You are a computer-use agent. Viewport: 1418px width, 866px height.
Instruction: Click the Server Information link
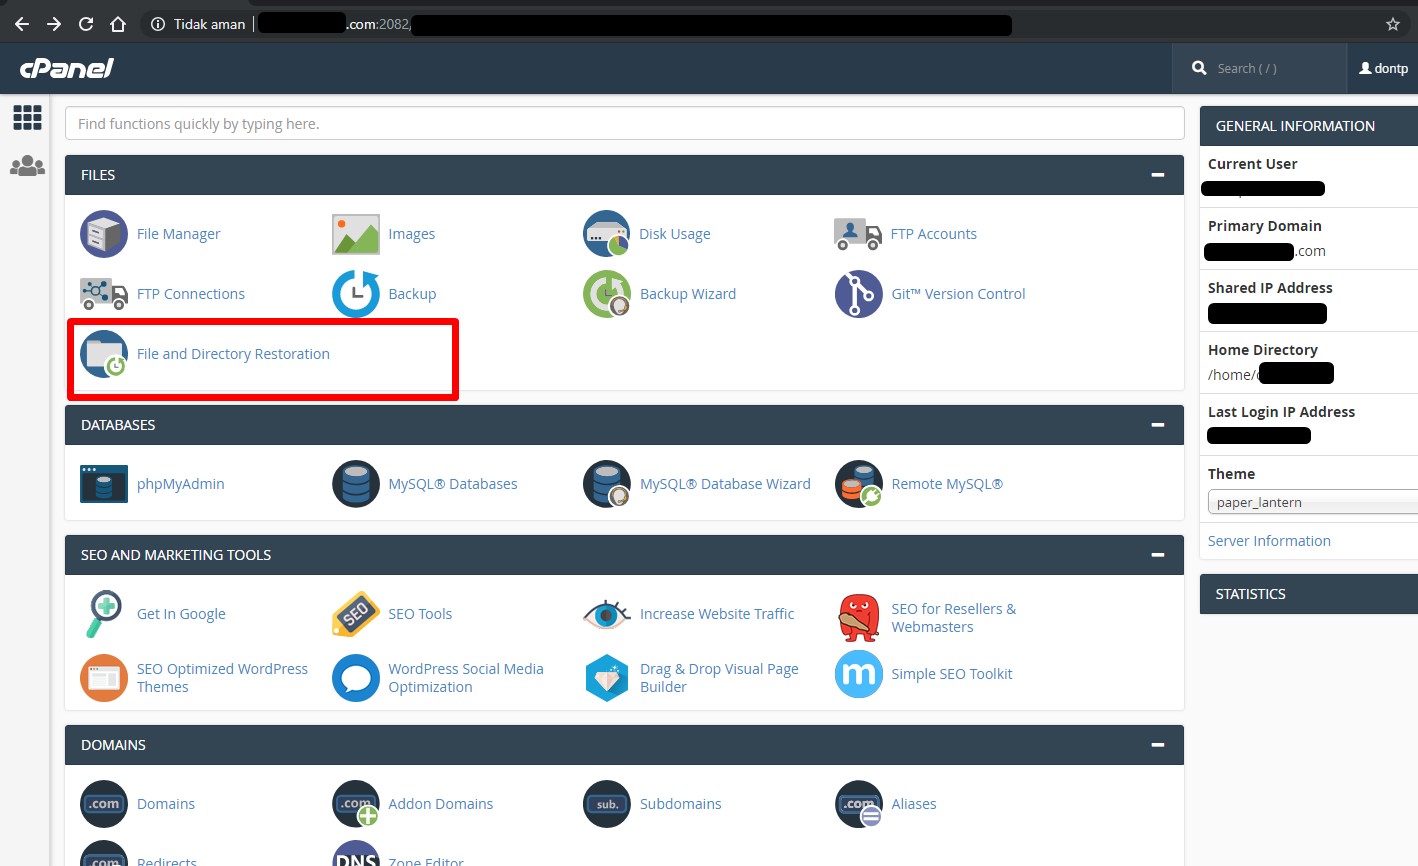[1268, 541]
